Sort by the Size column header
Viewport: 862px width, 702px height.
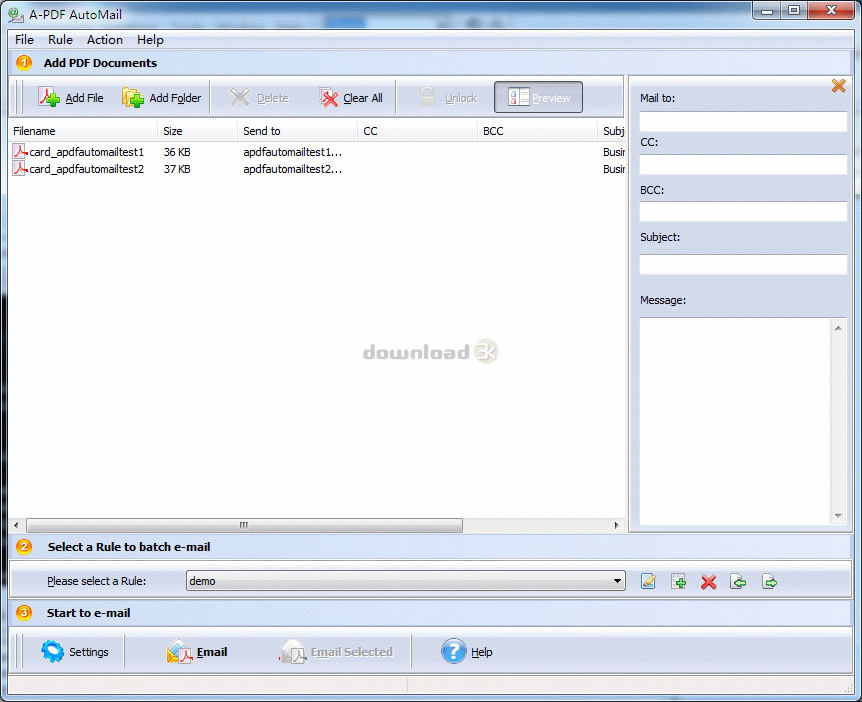click(x=197, y=131)
